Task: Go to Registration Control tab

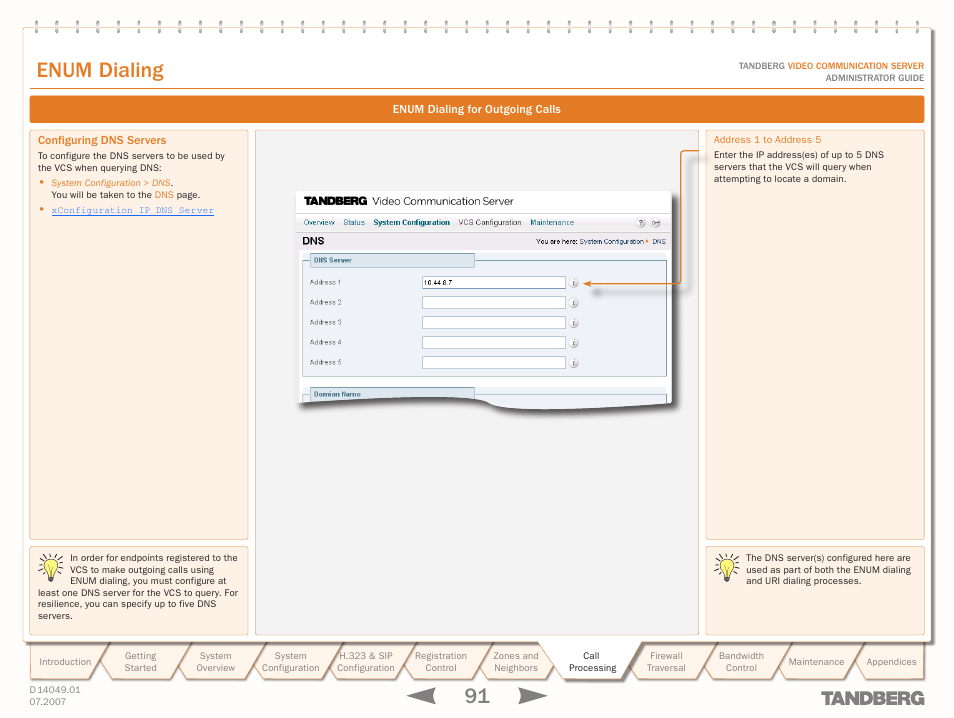Action: coord(441,662)
